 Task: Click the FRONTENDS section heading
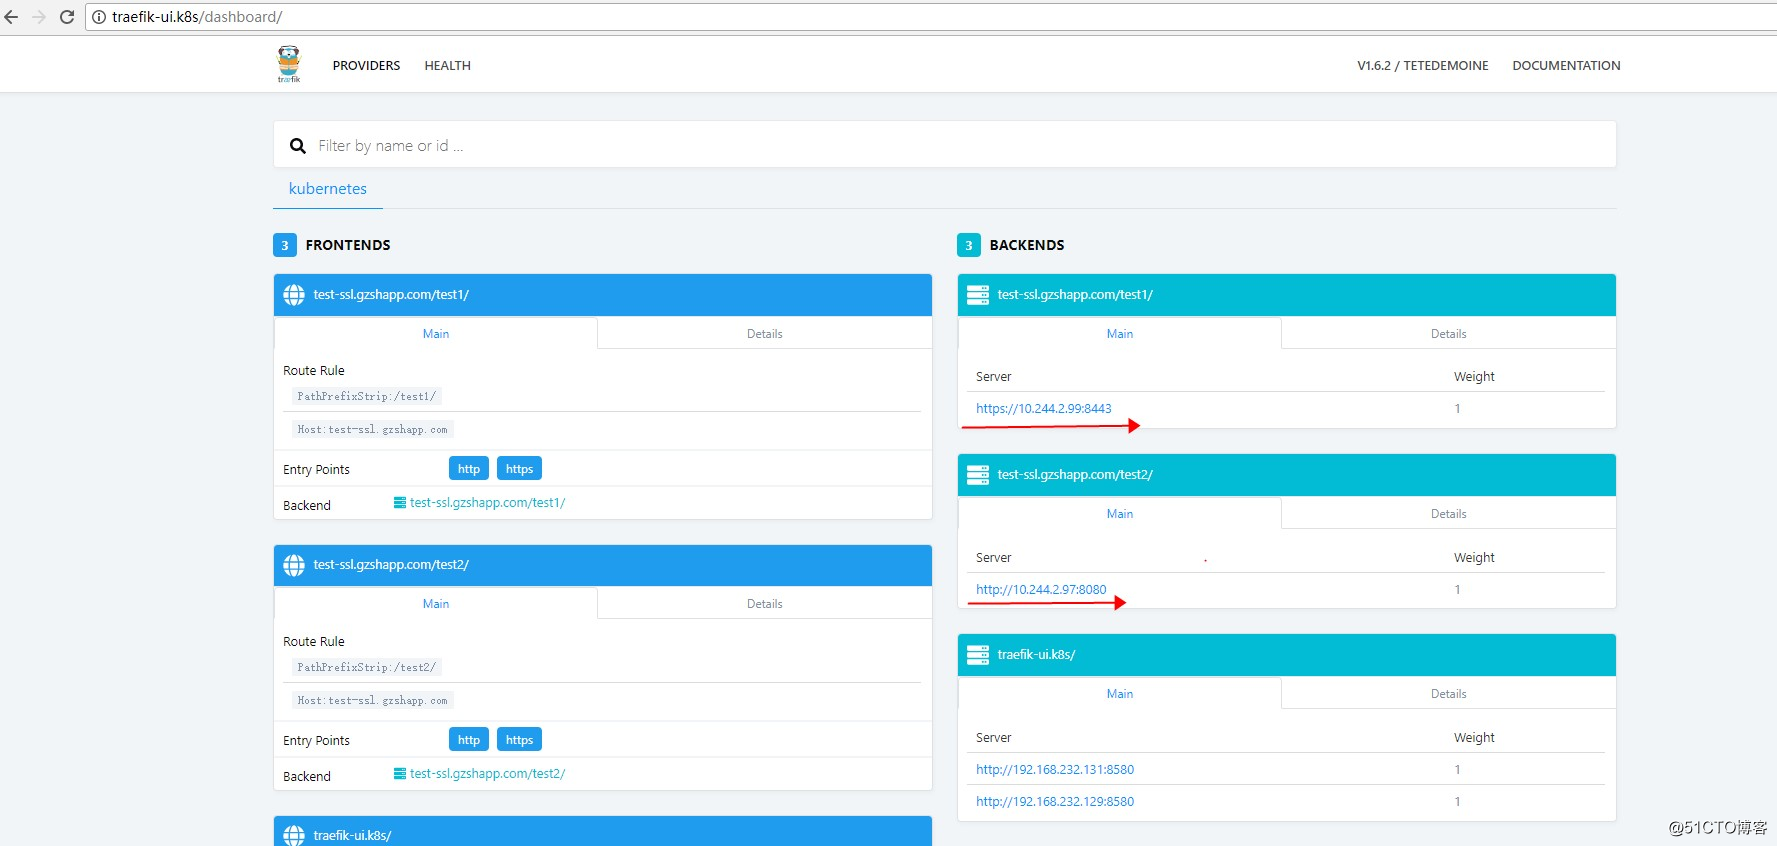pyautogui.click(x=348, y=245)
